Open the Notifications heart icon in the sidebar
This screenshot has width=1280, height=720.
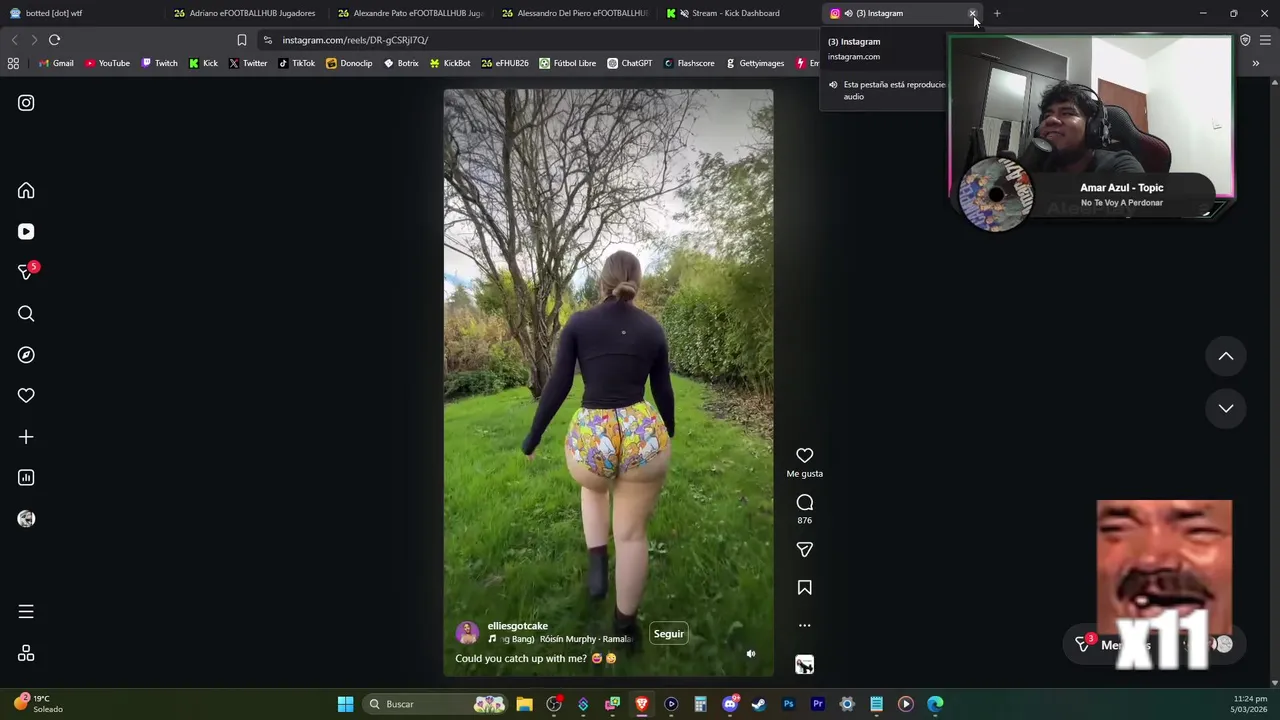(26, 396)
